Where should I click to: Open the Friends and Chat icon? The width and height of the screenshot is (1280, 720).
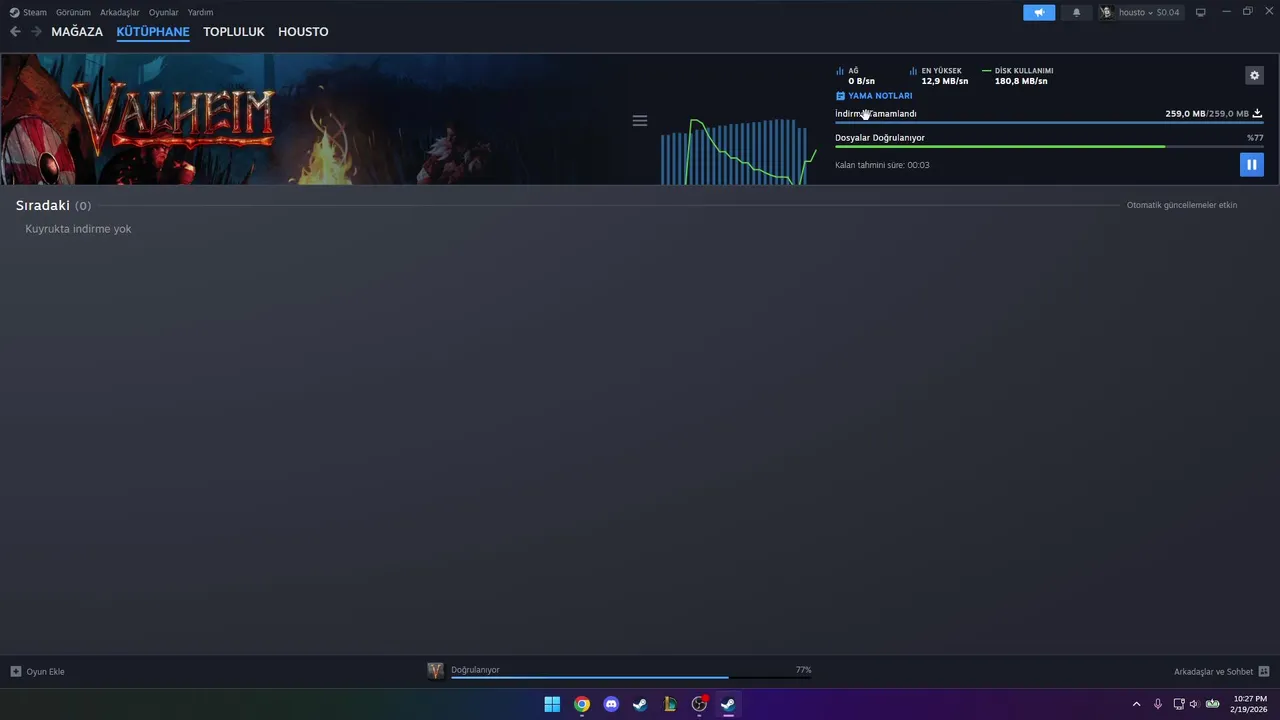tap(1264, 671)
